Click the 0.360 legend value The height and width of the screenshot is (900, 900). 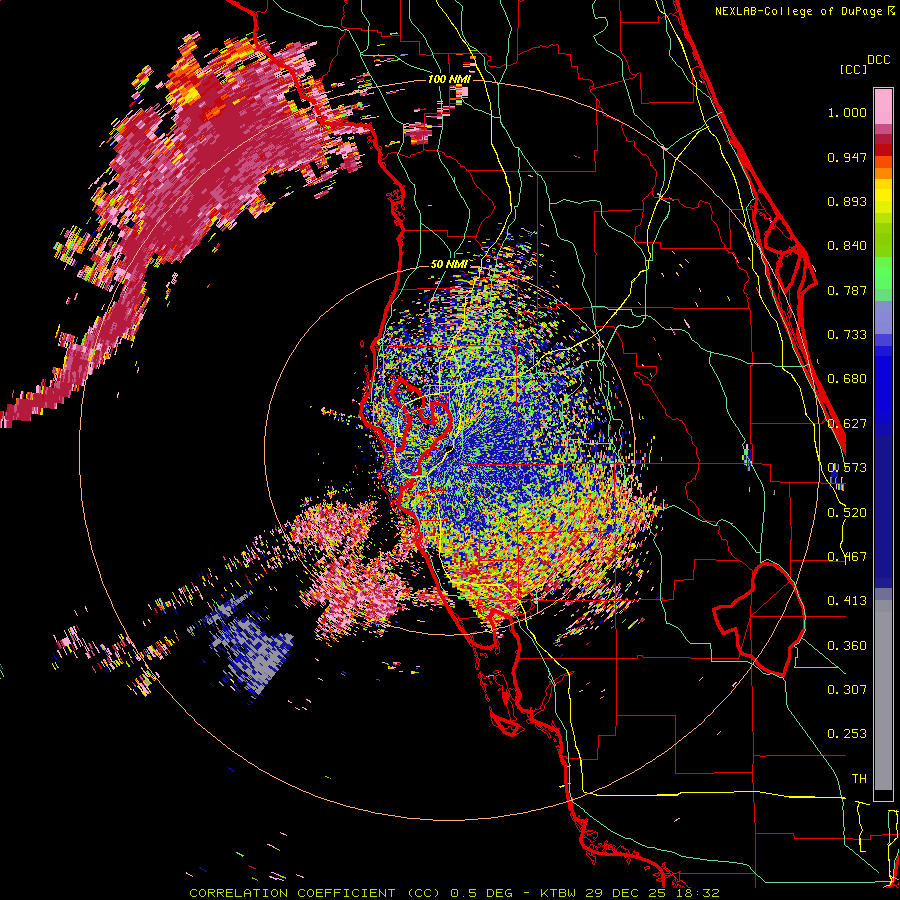click(x=847, y=646)
